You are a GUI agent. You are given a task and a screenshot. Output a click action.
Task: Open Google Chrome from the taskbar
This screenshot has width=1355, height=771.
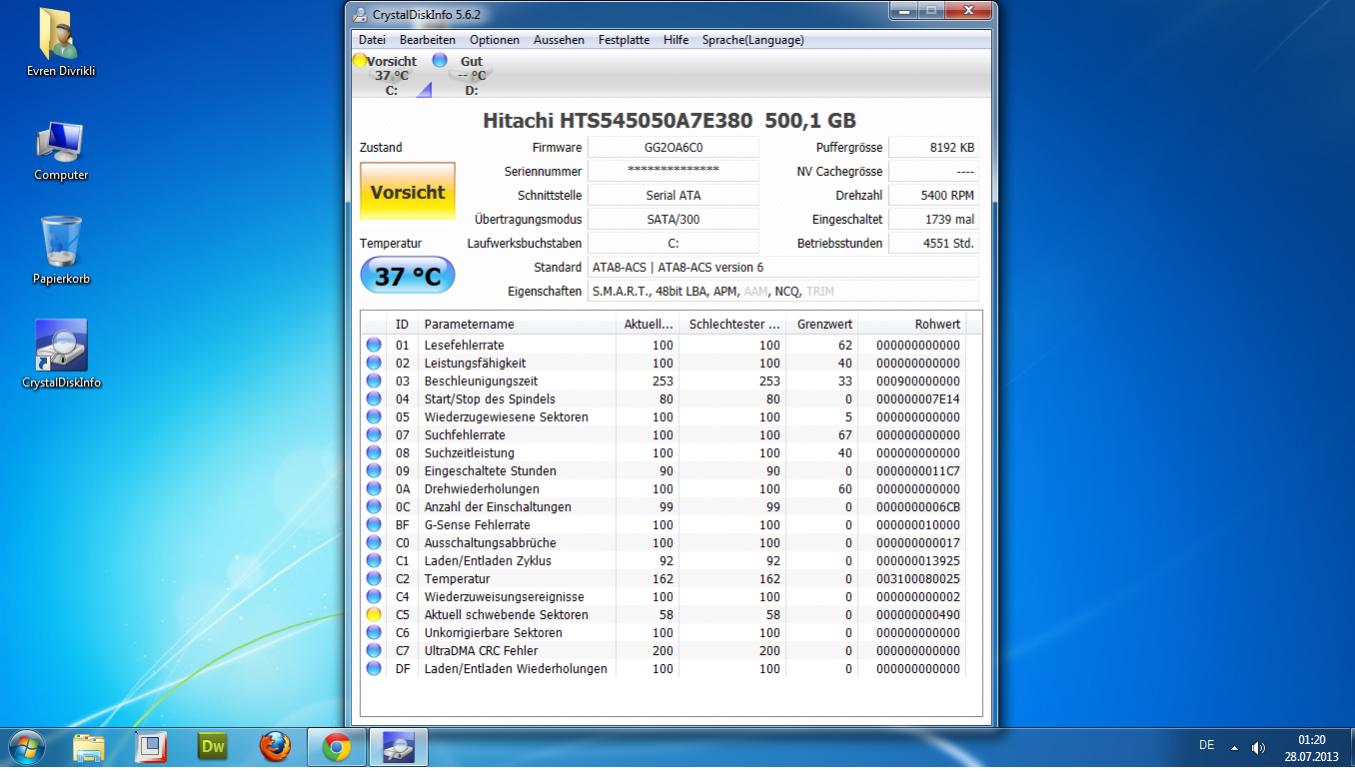(336, 747)
